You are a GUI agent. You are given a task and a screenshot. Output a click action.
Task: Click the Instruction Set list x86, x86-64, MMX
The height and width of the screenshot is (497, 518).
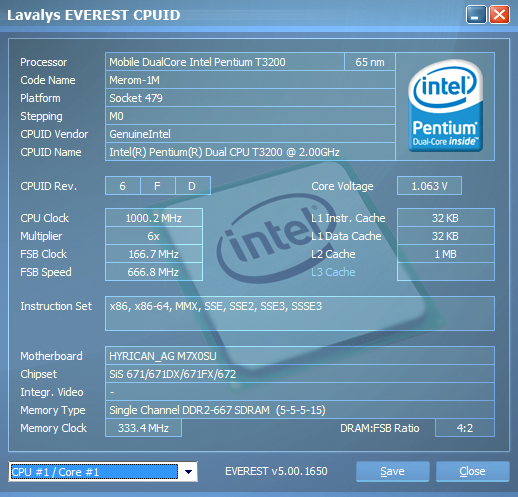[x=300, y=313]
